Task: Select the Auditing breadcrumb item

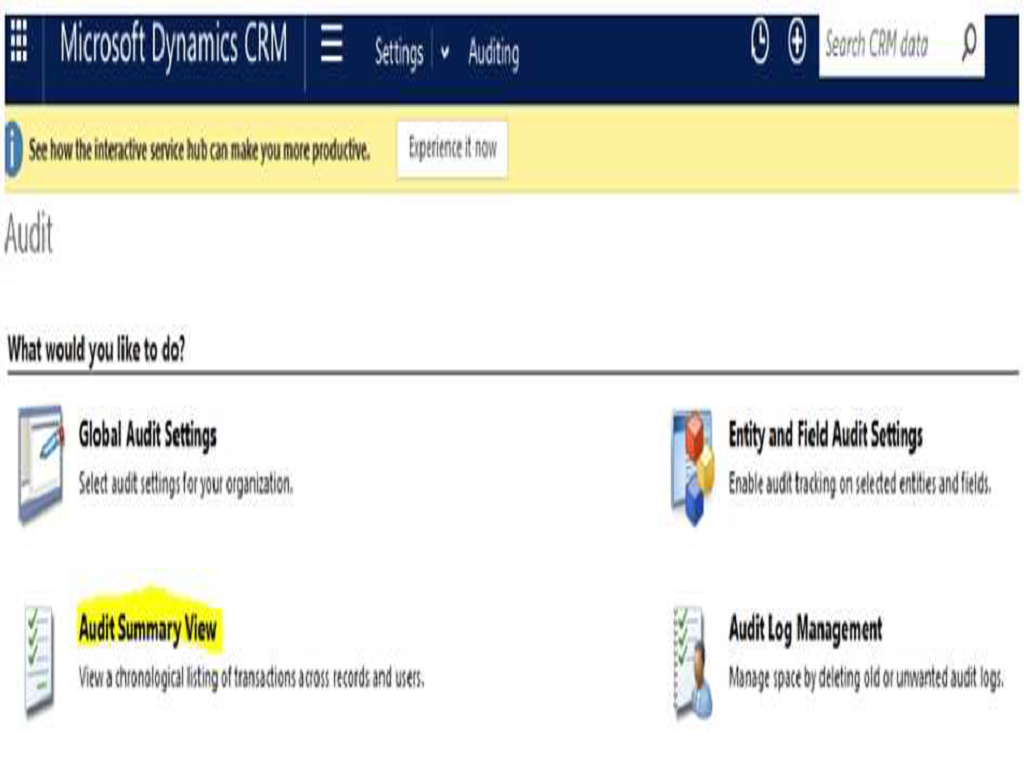Action: (x=494, y=53)
